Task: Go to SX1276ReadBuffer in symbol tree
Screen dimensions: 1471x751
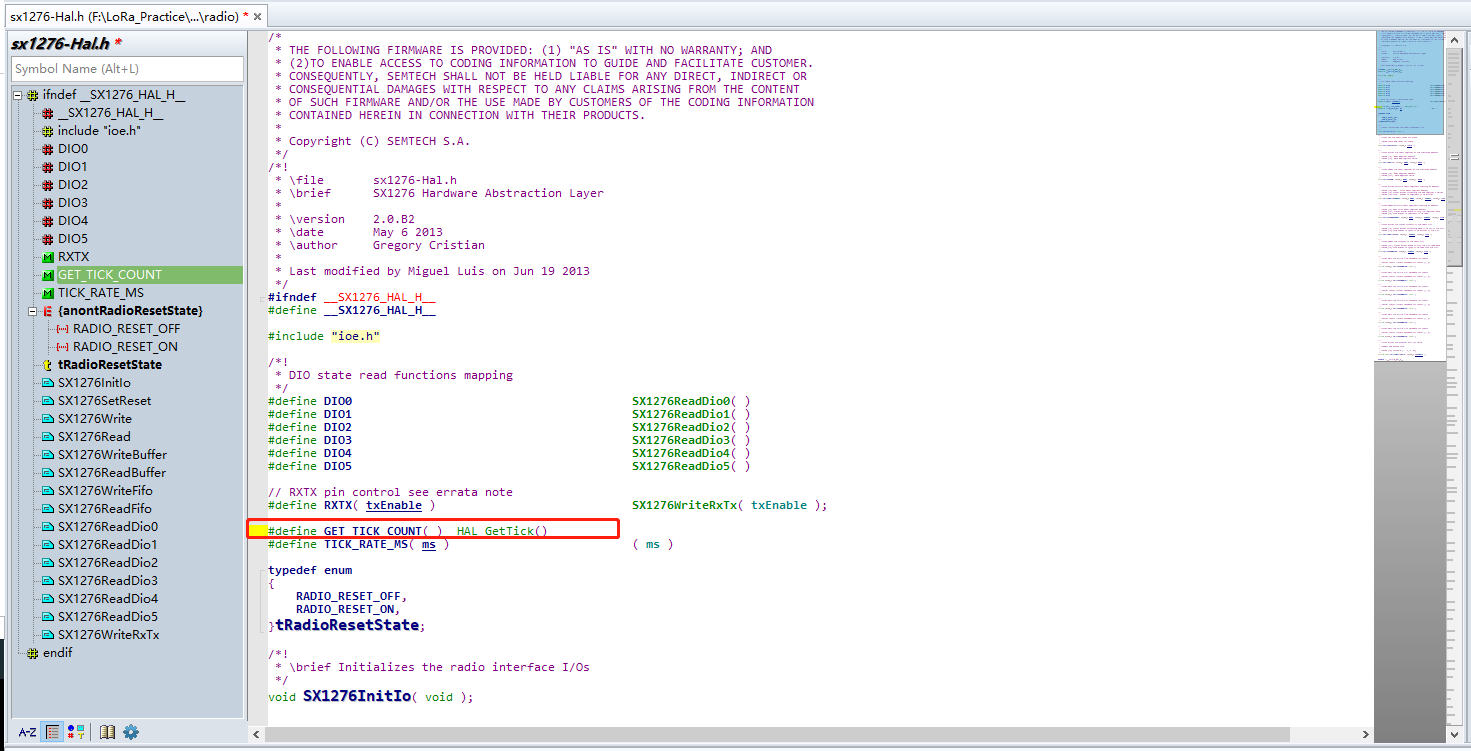Action: (112, 473)
